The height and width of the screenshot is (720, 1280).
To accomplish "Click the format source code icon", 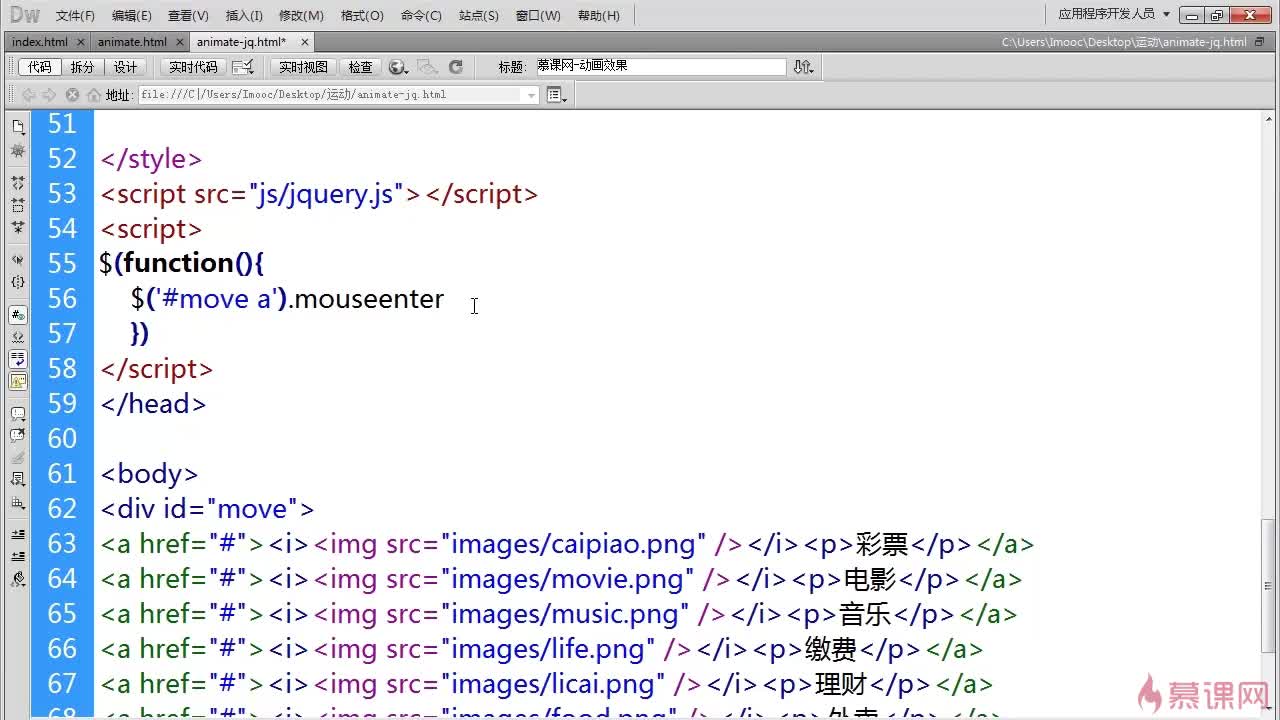I will pos(18,578).
